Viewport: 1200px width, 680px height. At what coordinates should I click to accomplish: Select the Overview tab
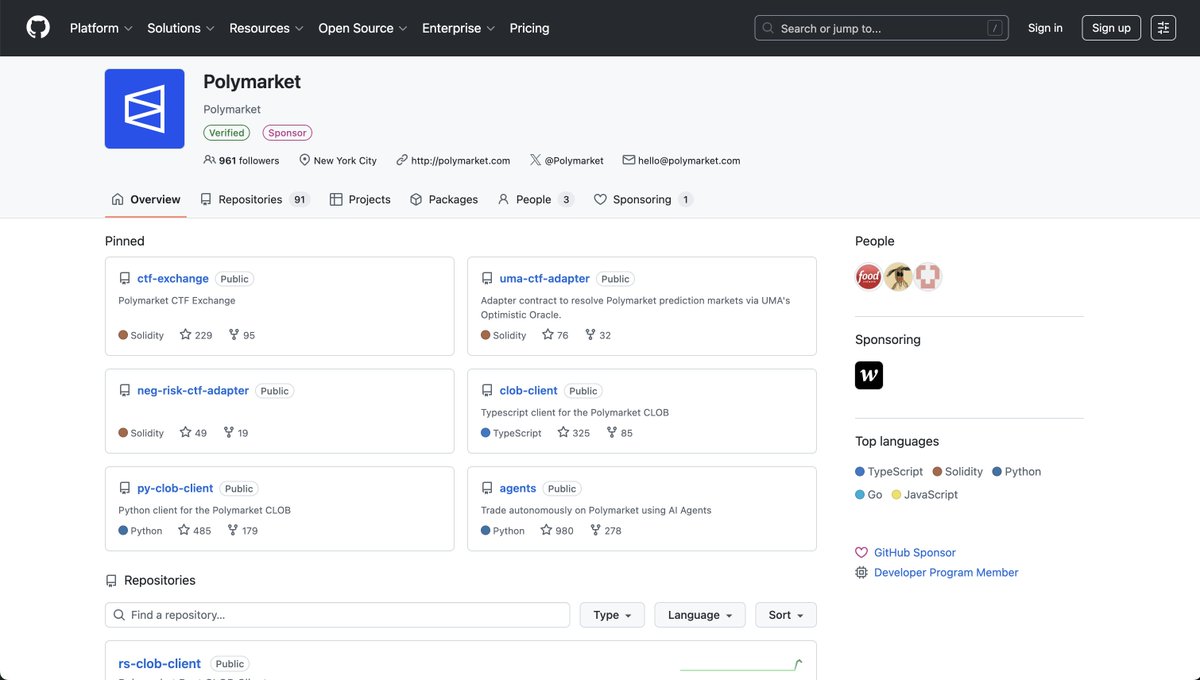point(146,199)
